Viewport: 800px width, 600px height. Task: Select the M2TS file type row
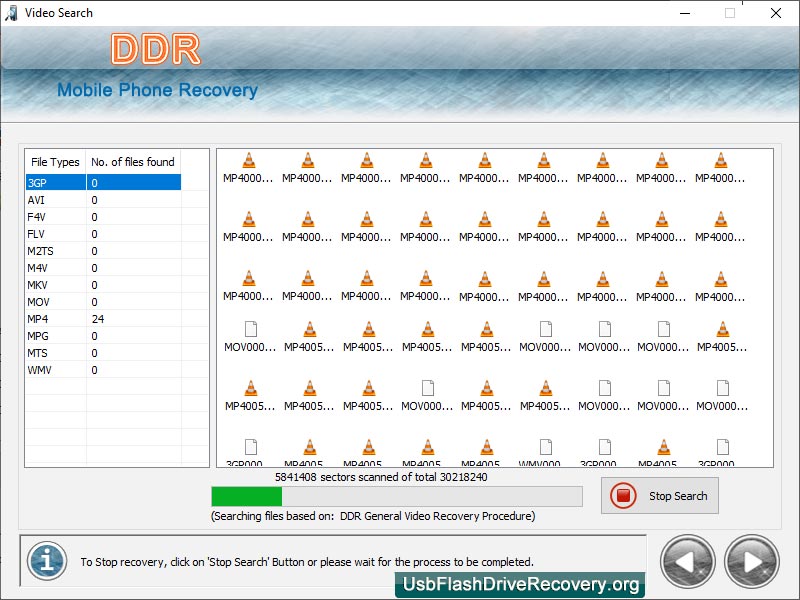104,251
